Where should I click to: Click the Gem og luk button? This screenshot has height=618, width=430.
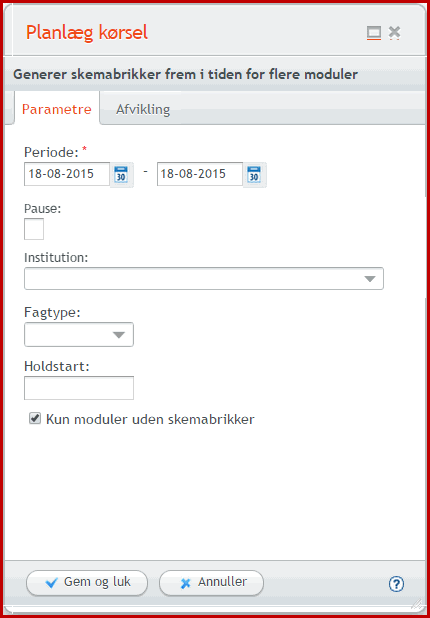pos(87,583)
